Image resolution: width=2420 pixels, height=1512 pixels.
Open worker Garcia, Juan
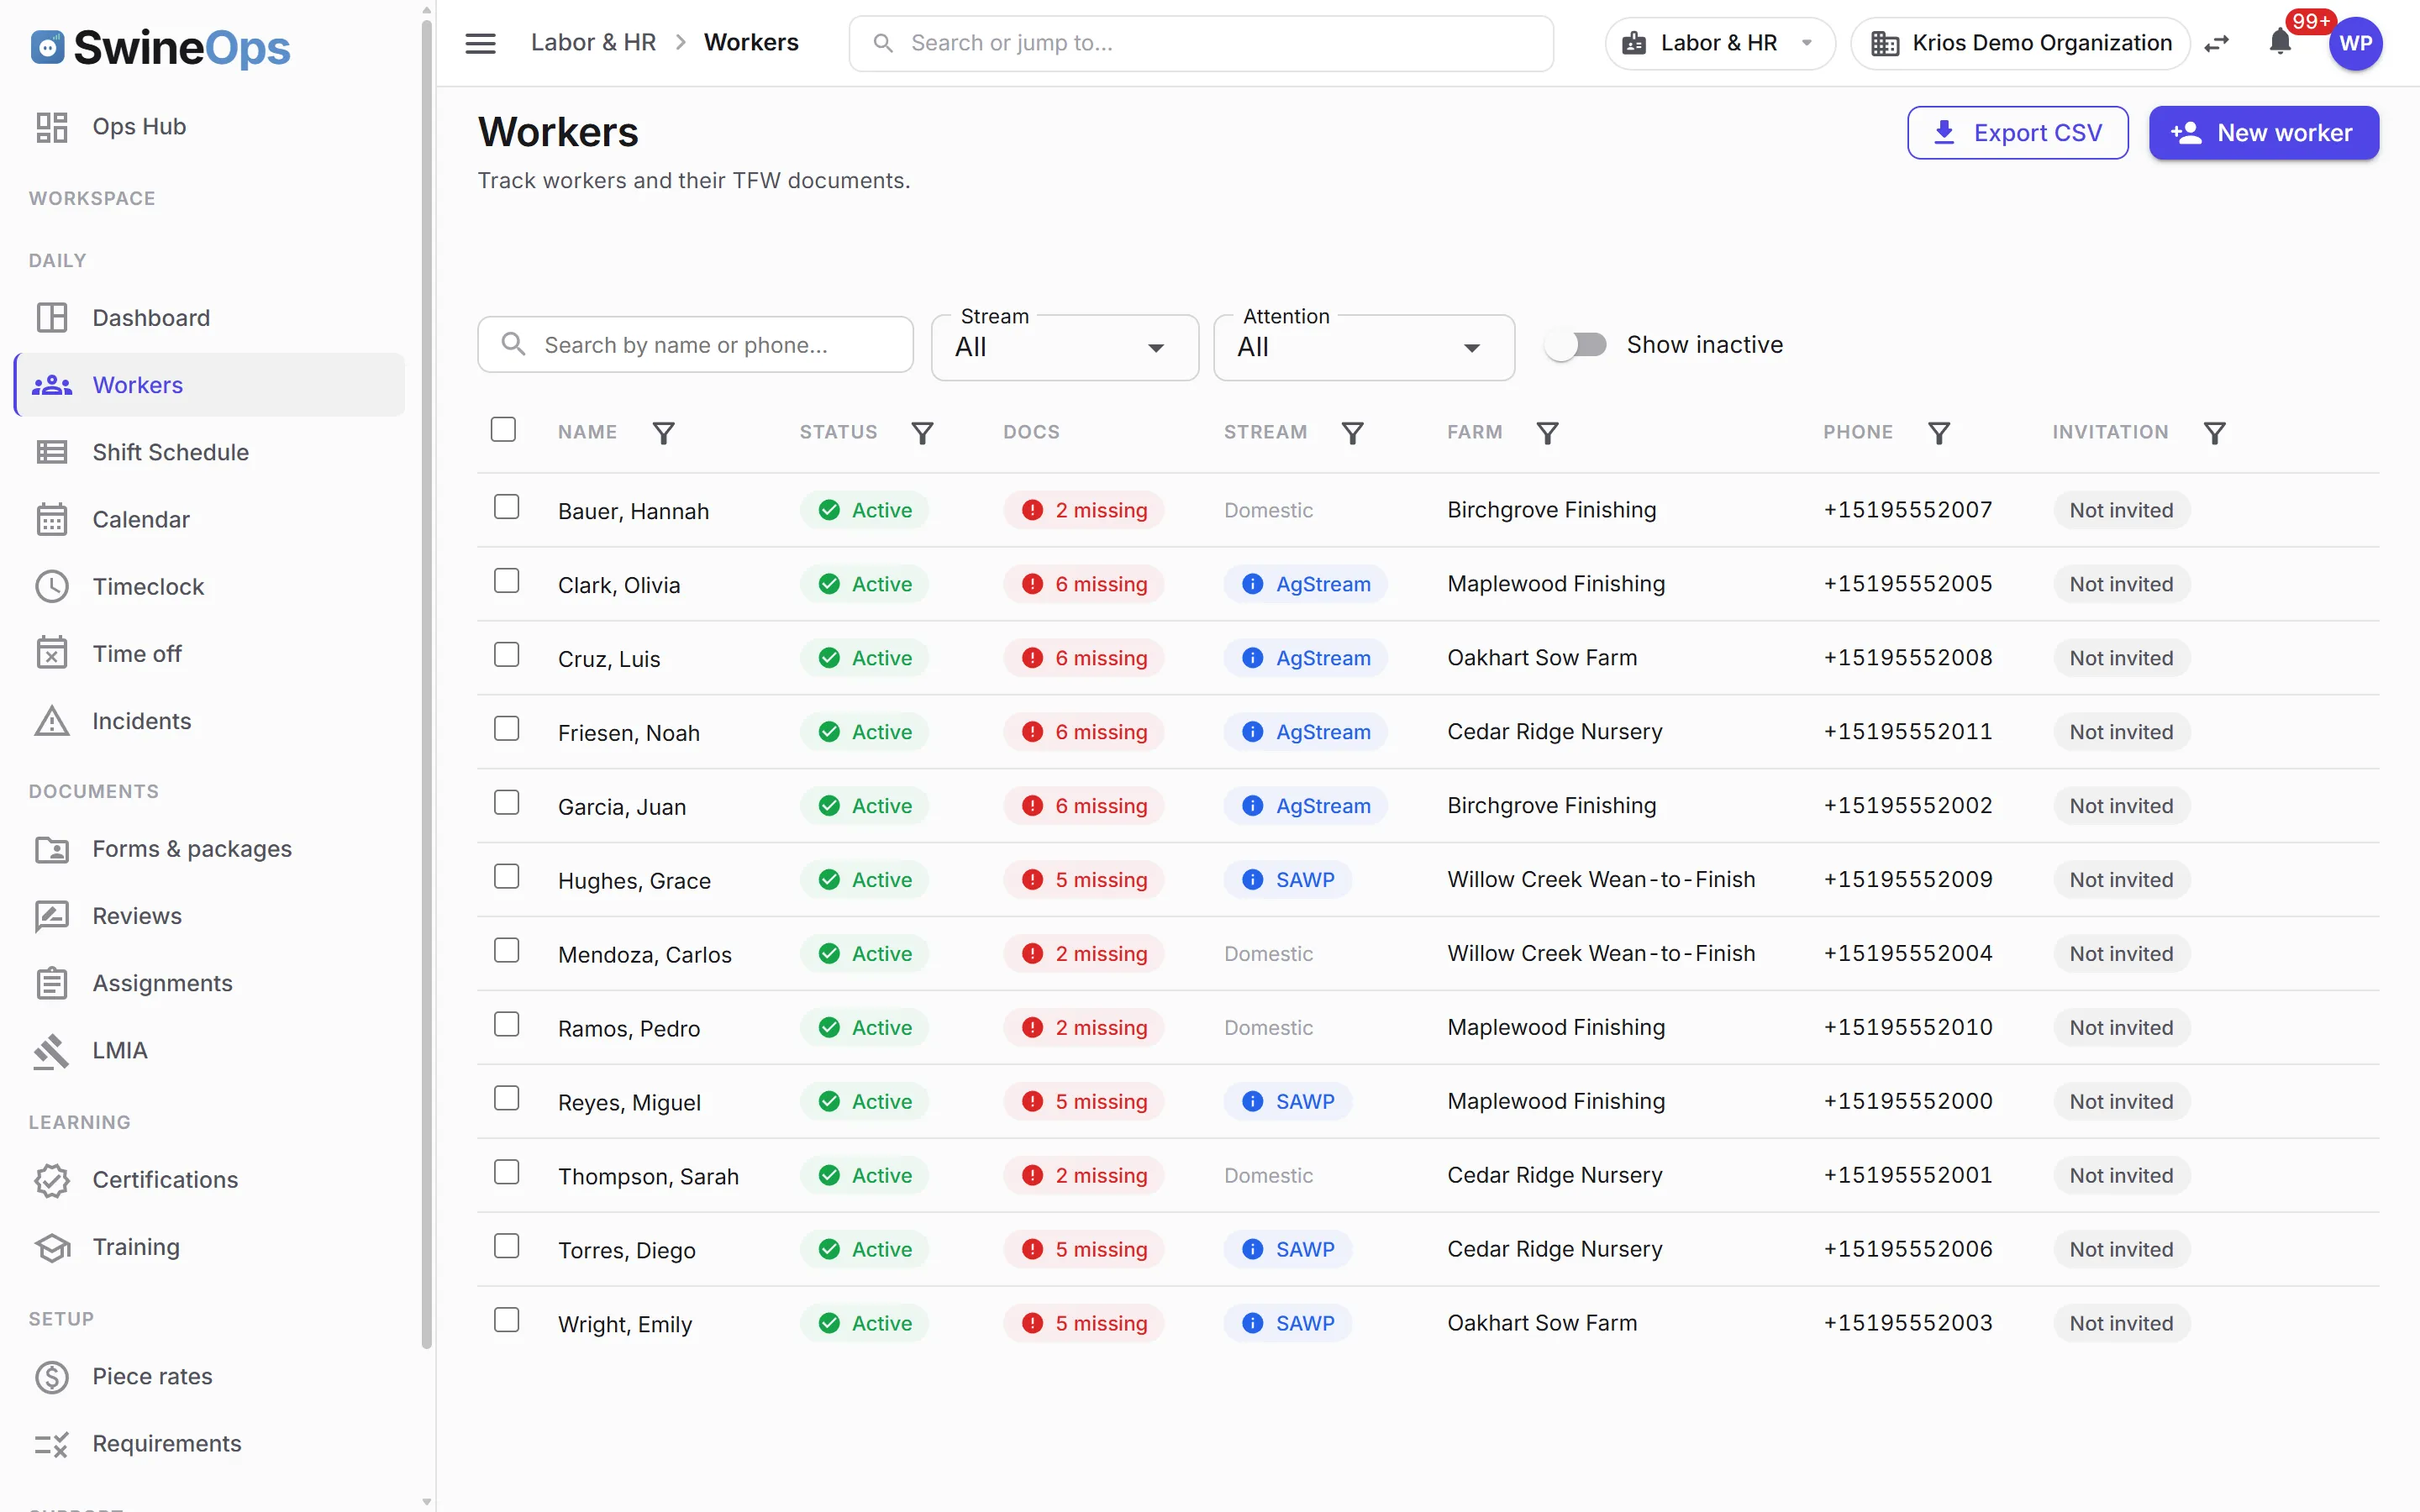[622, 807]
